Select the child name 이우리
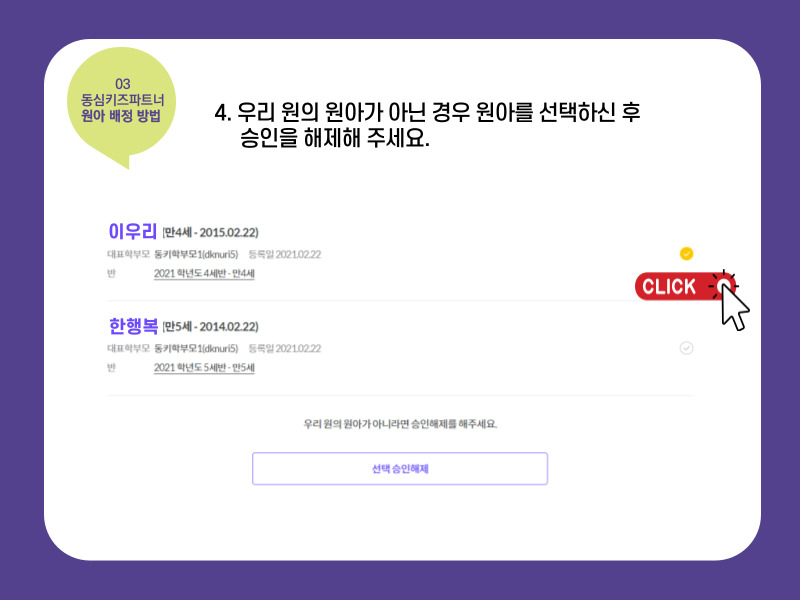The width and height of the screenshot is (800, 600). point(132,231)
